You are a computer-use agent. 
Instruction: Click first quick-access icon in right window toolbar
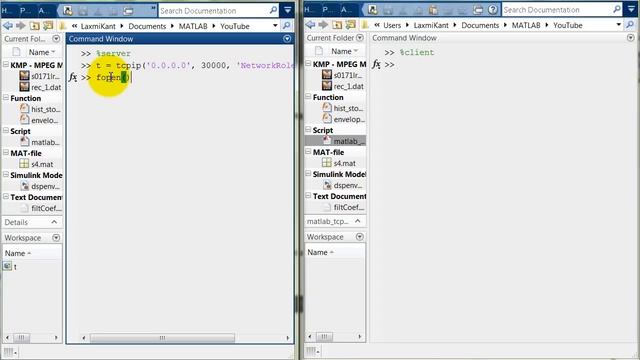click(373, 9)
